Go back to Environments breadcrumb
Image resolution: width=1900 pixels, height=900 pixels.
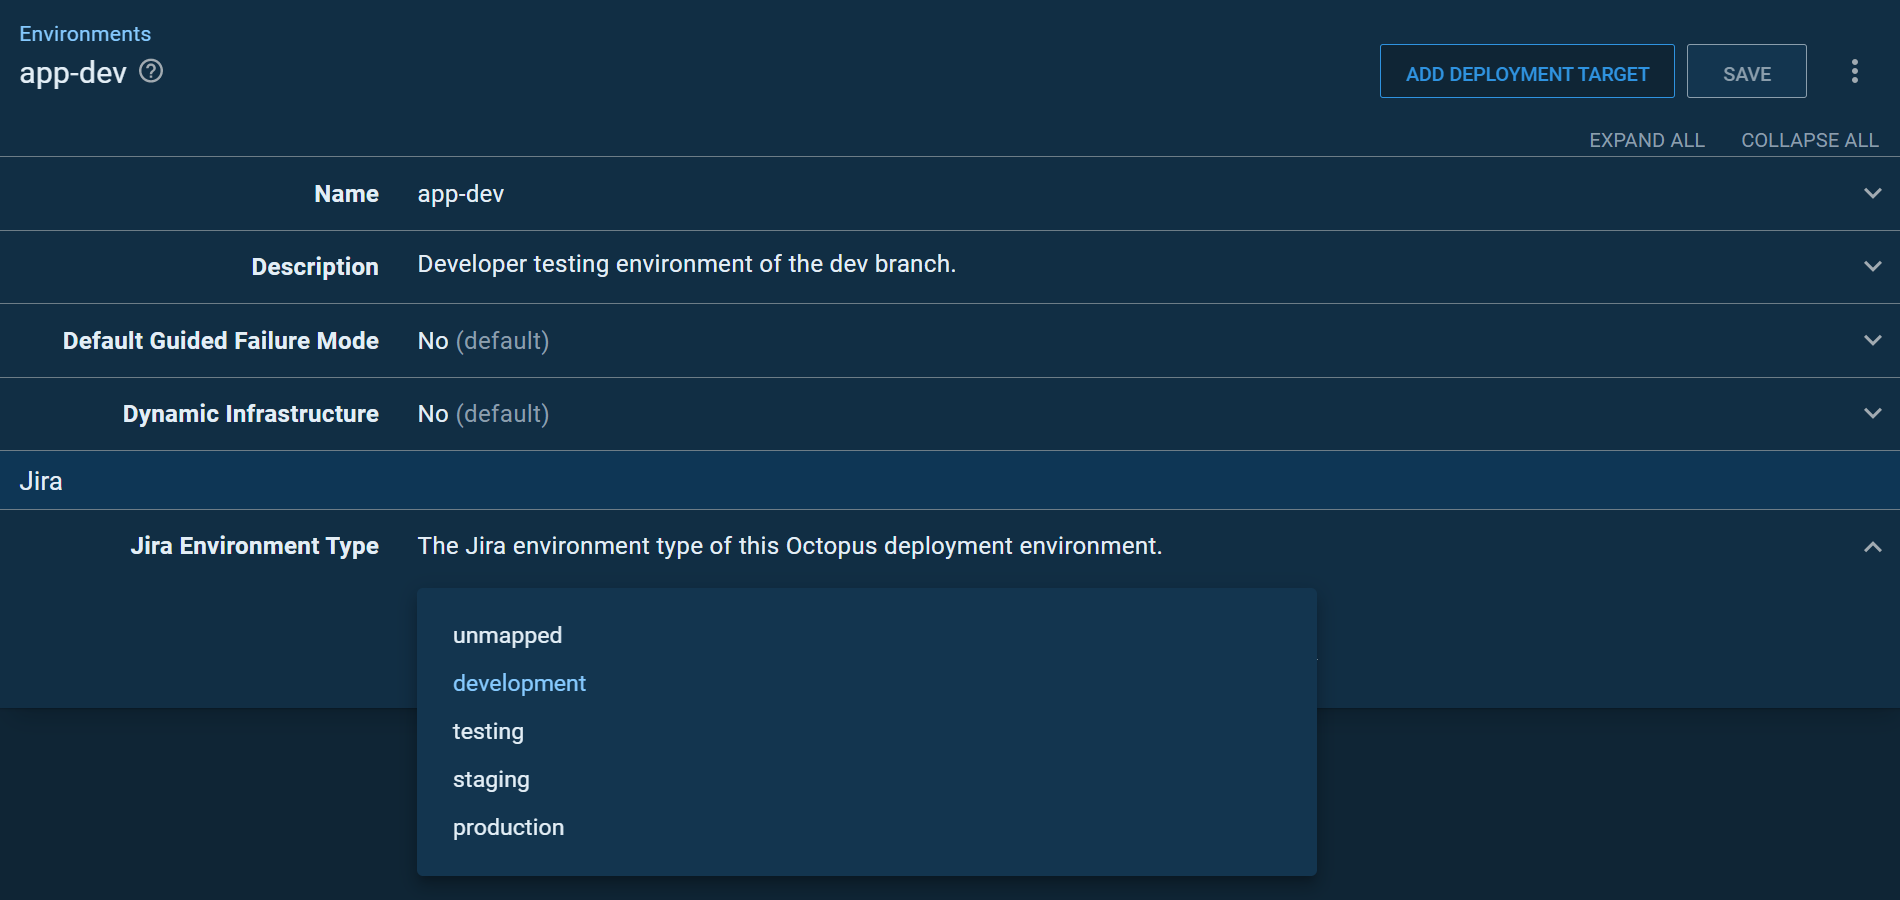(x=85, y=34)
